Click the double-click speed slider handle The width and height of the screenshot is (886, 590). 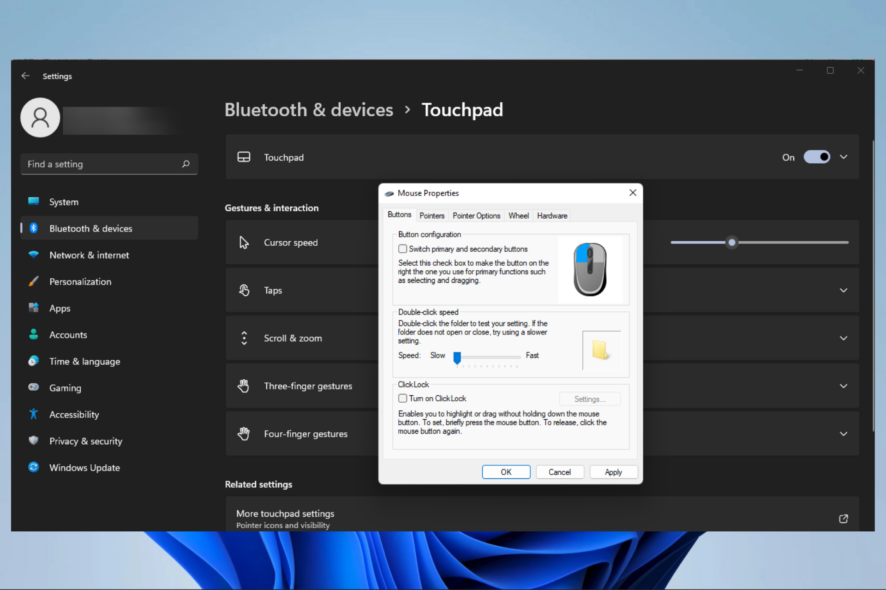[457, 357]
